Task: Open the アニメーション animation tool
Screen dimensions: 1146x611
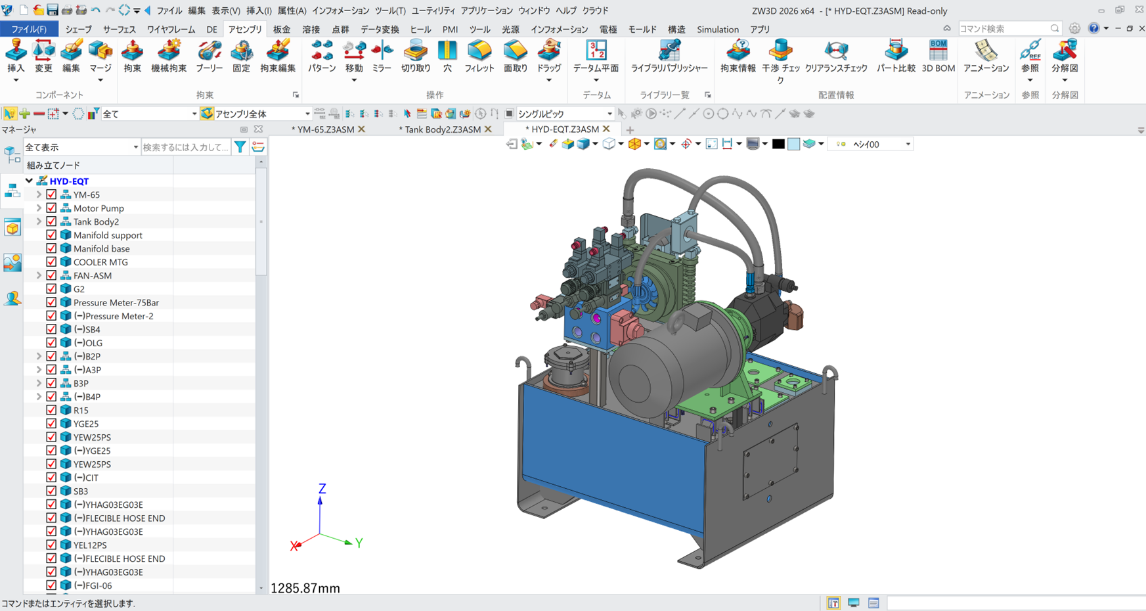Action: 986,51
